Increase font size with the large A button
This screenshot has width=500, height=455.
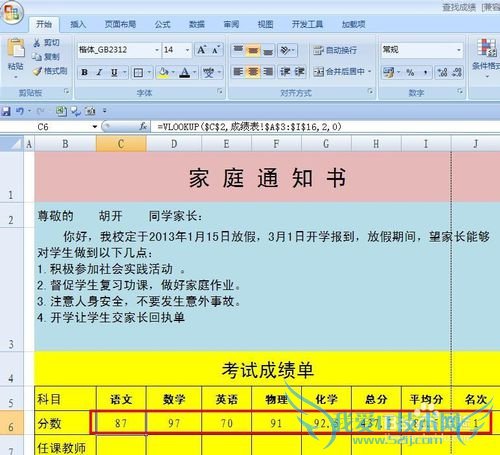(202, 50)
